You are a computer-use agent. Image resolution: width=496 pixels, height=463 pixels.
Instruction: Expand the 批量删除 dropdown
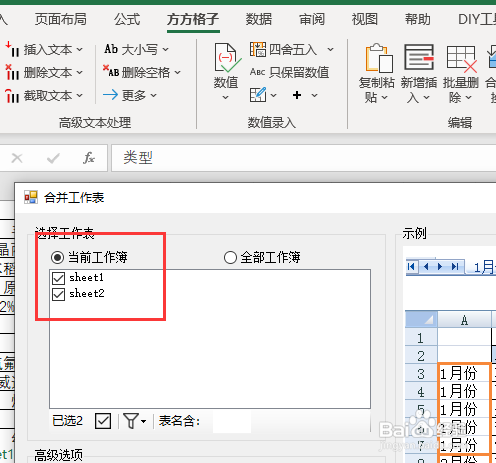coord(468,98)
